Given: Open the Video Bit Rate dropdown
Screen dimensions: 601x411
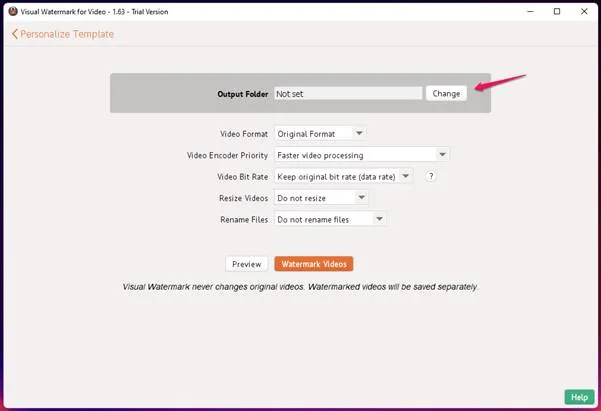Looking at the screenshot, I should (x=343, y=177).
